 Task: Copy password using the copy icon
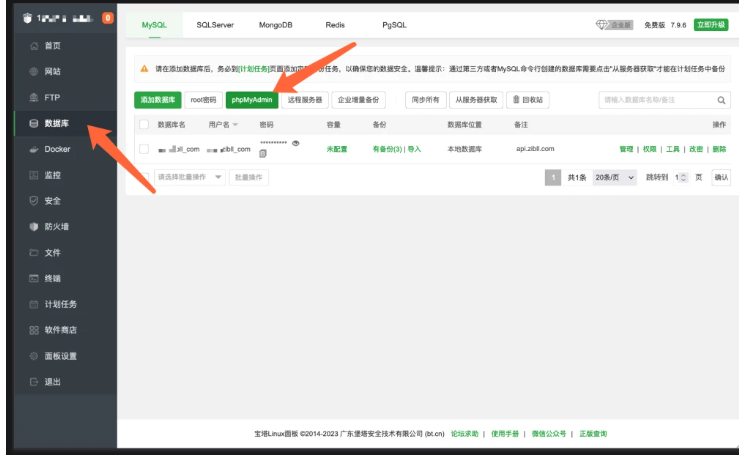tap(263, 154)
